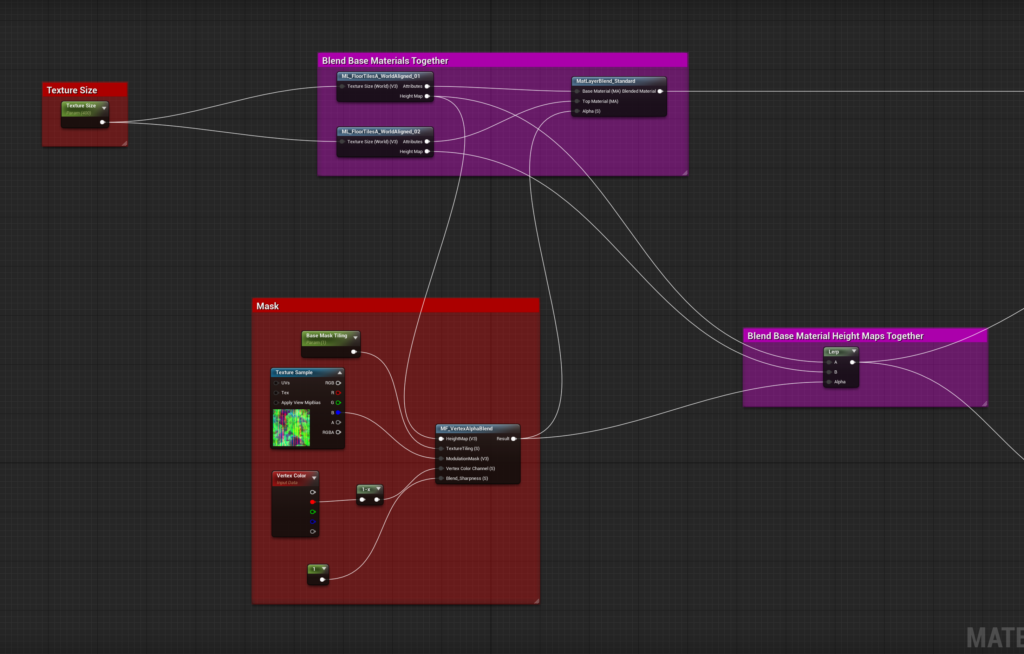The width and height of the screenshot is (1024, 654).
Task: Select the Mask comment box title
Action: point(268,306)
